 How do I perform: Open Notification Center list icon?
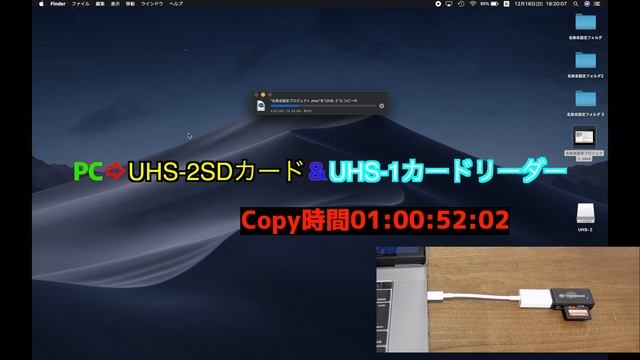click(x=597, y=4)
